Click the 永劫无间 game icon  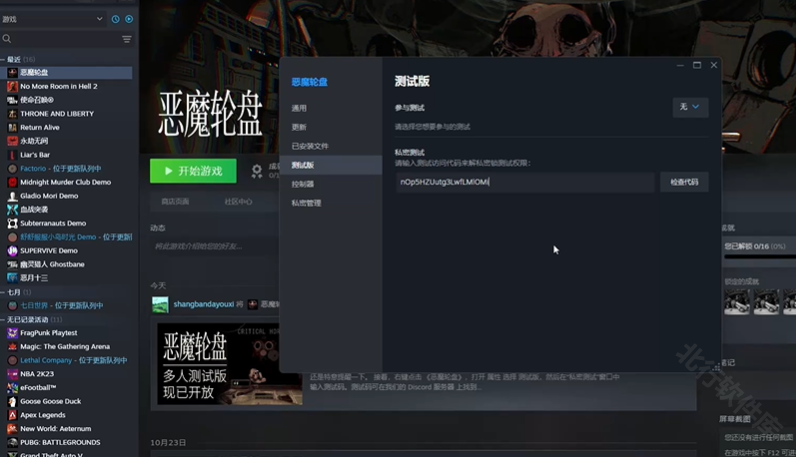coord(12,141)
